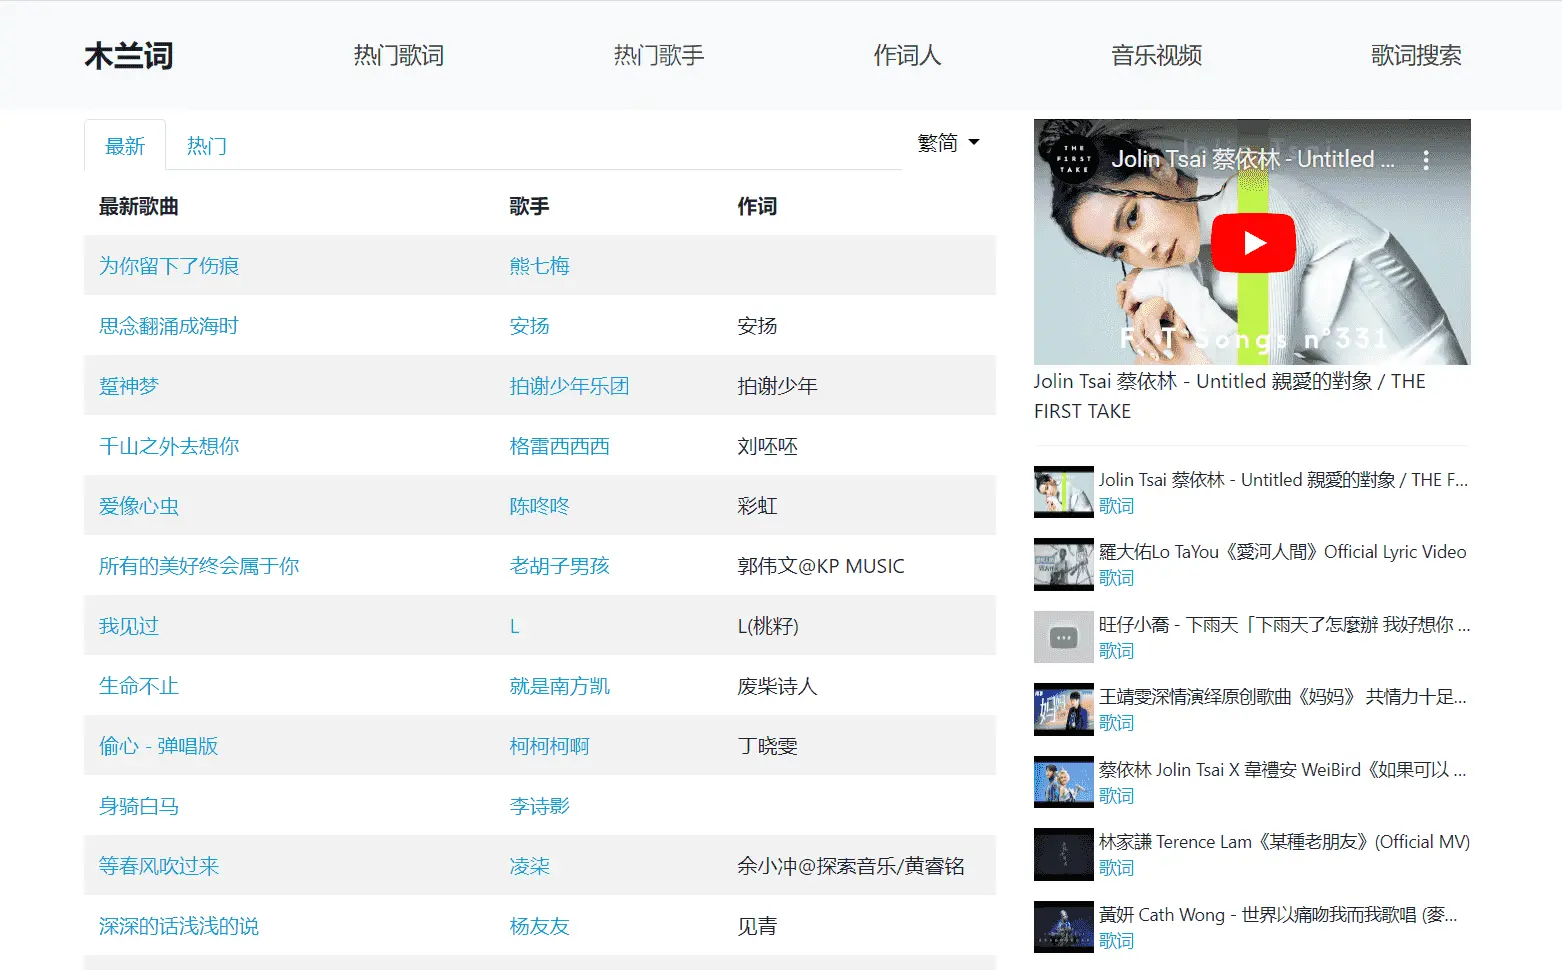This screenshot has width=1562, height=970.
Task: Open the 黃妍 Cath Wong video thumbnail
Action: pyautogui.click(x=1062, y=926)
